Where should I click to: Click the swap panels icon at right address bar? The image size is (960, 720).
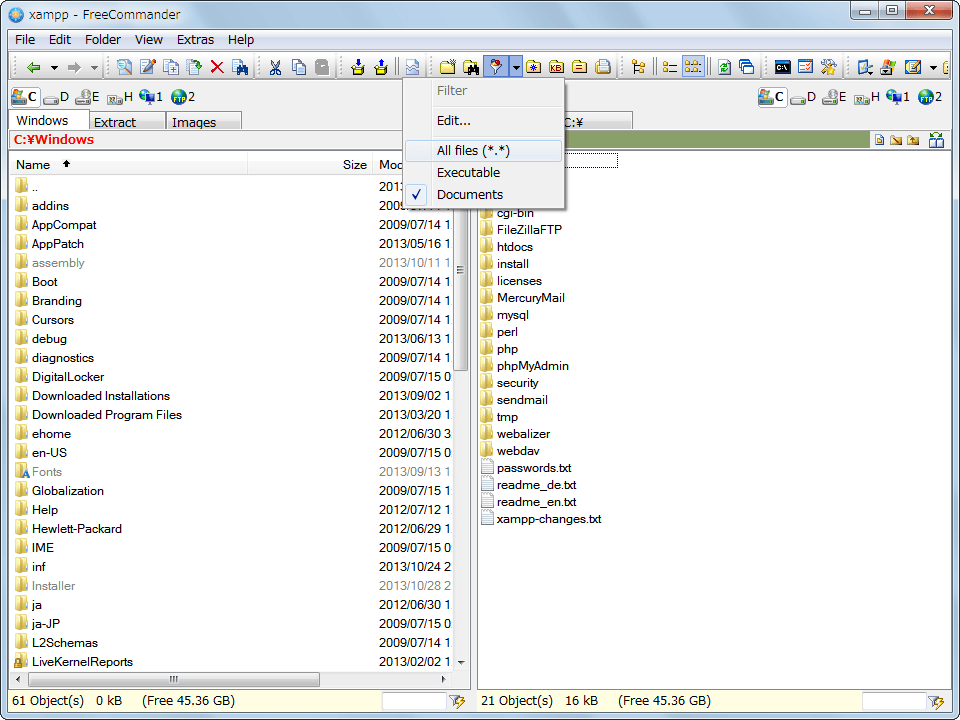[x=936, y=140]
